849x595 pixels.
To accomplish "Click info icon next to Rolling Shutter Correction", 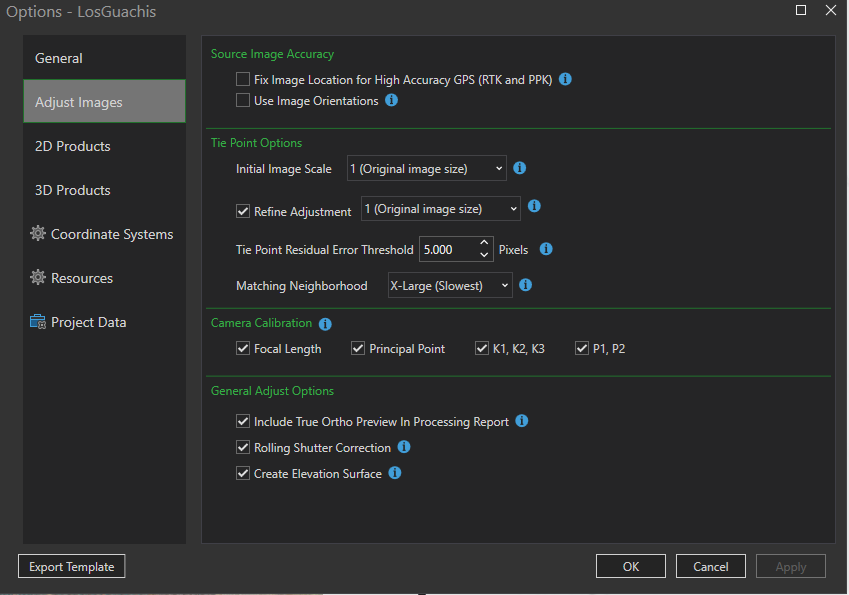I will [404, 447].
